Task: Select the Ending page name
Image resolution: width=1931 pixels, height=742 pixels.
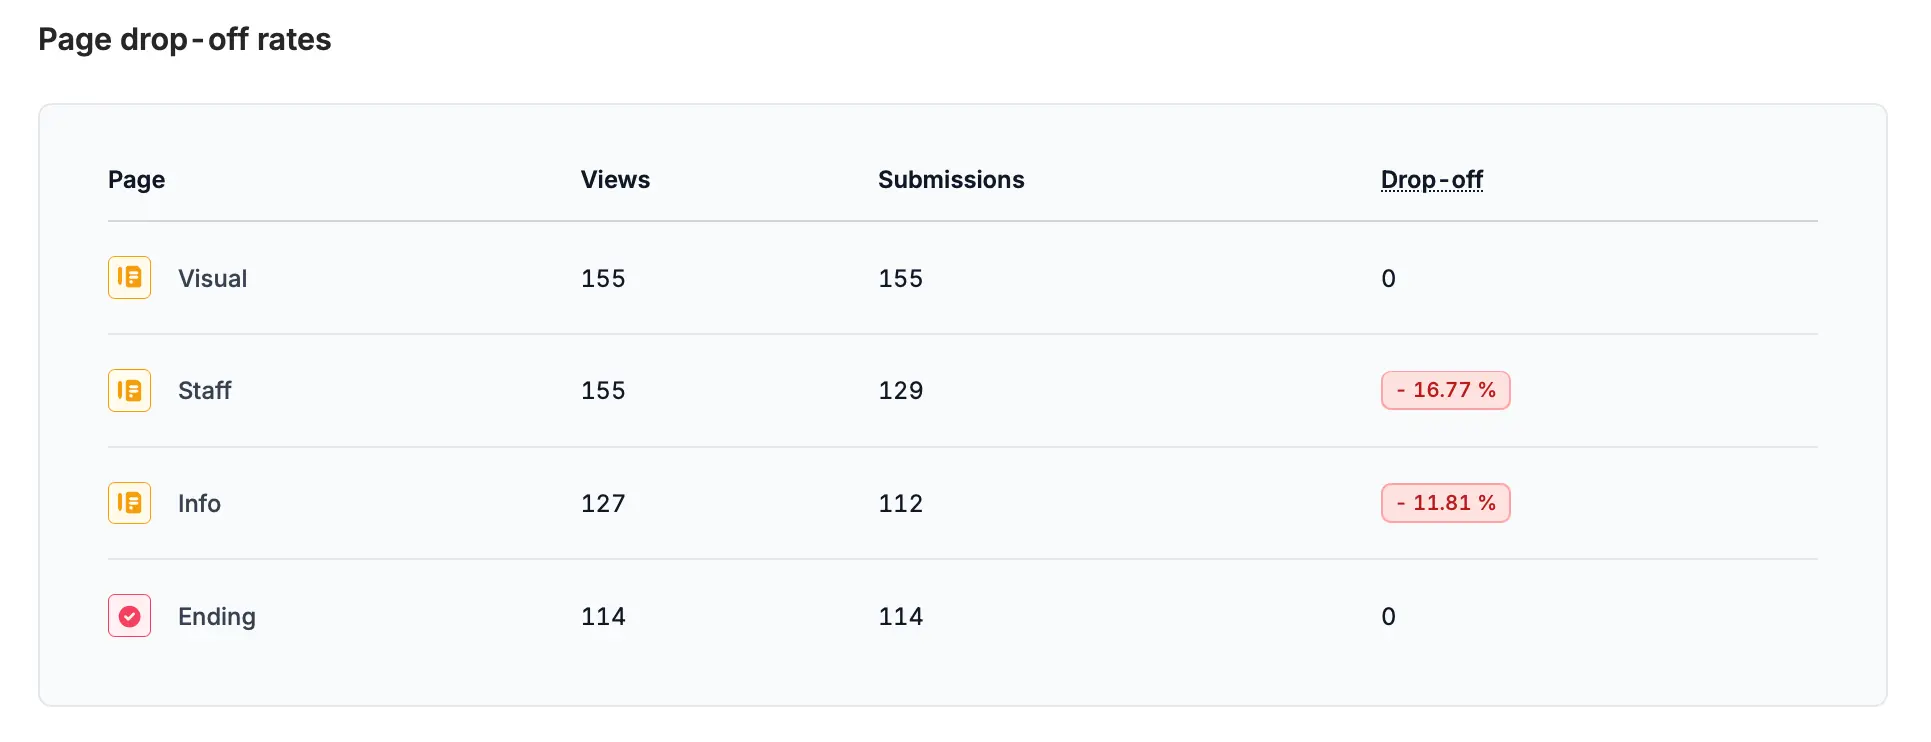Action: click(217, 617)
